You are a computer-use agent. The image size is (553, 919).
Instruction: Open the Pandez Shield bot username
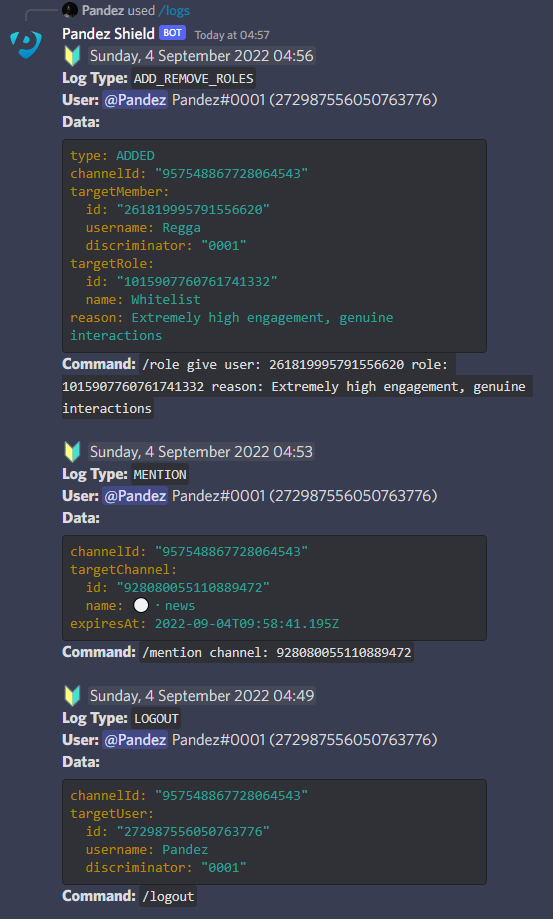coord(108,33)
